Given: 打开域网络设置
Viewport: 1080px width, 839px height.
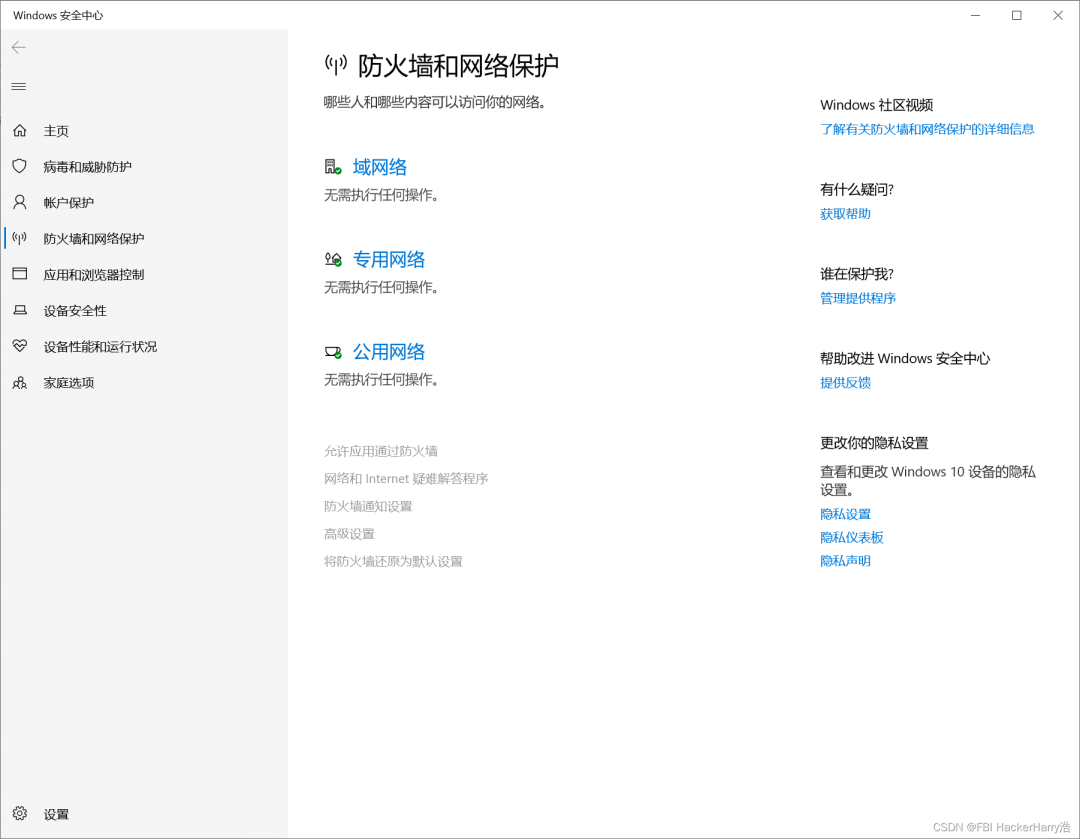Looking at the screenshot, I should [x=380, y=166].
